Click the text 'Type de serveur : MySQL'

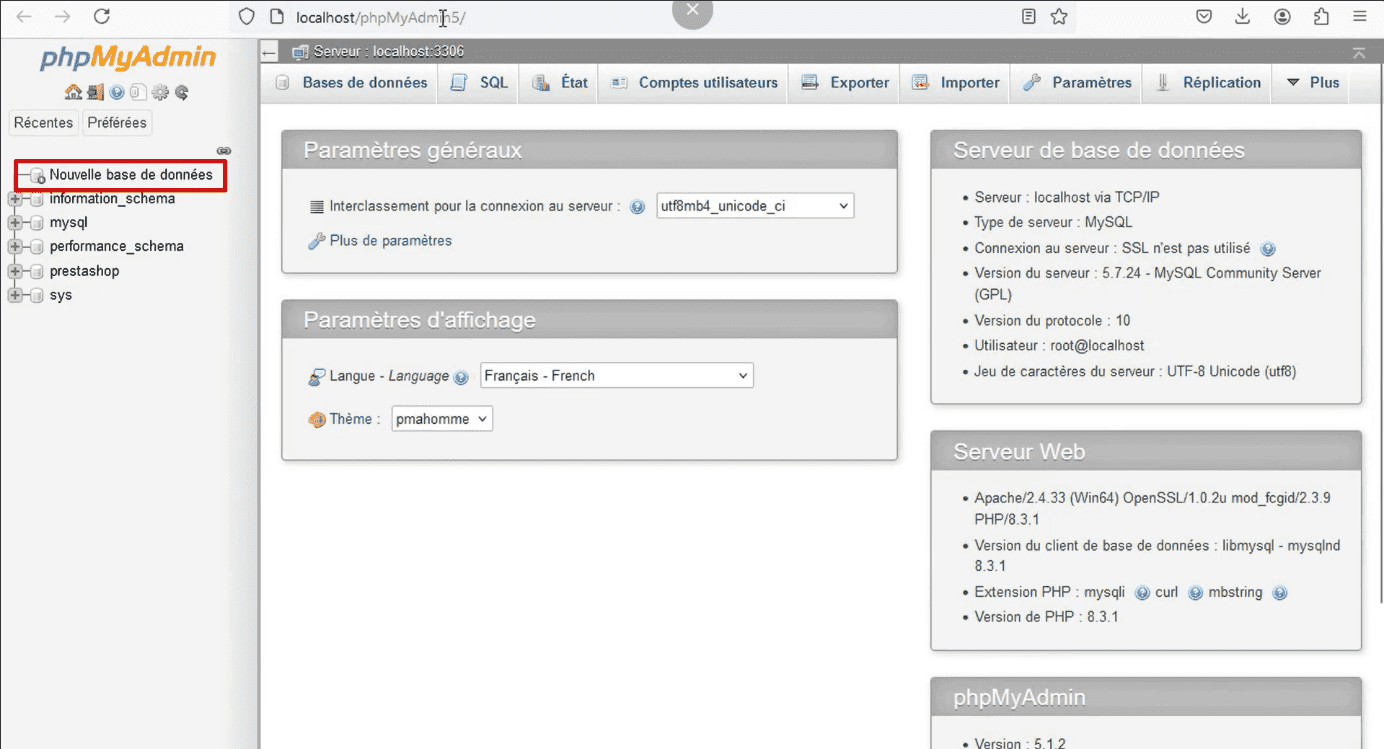1054,223
